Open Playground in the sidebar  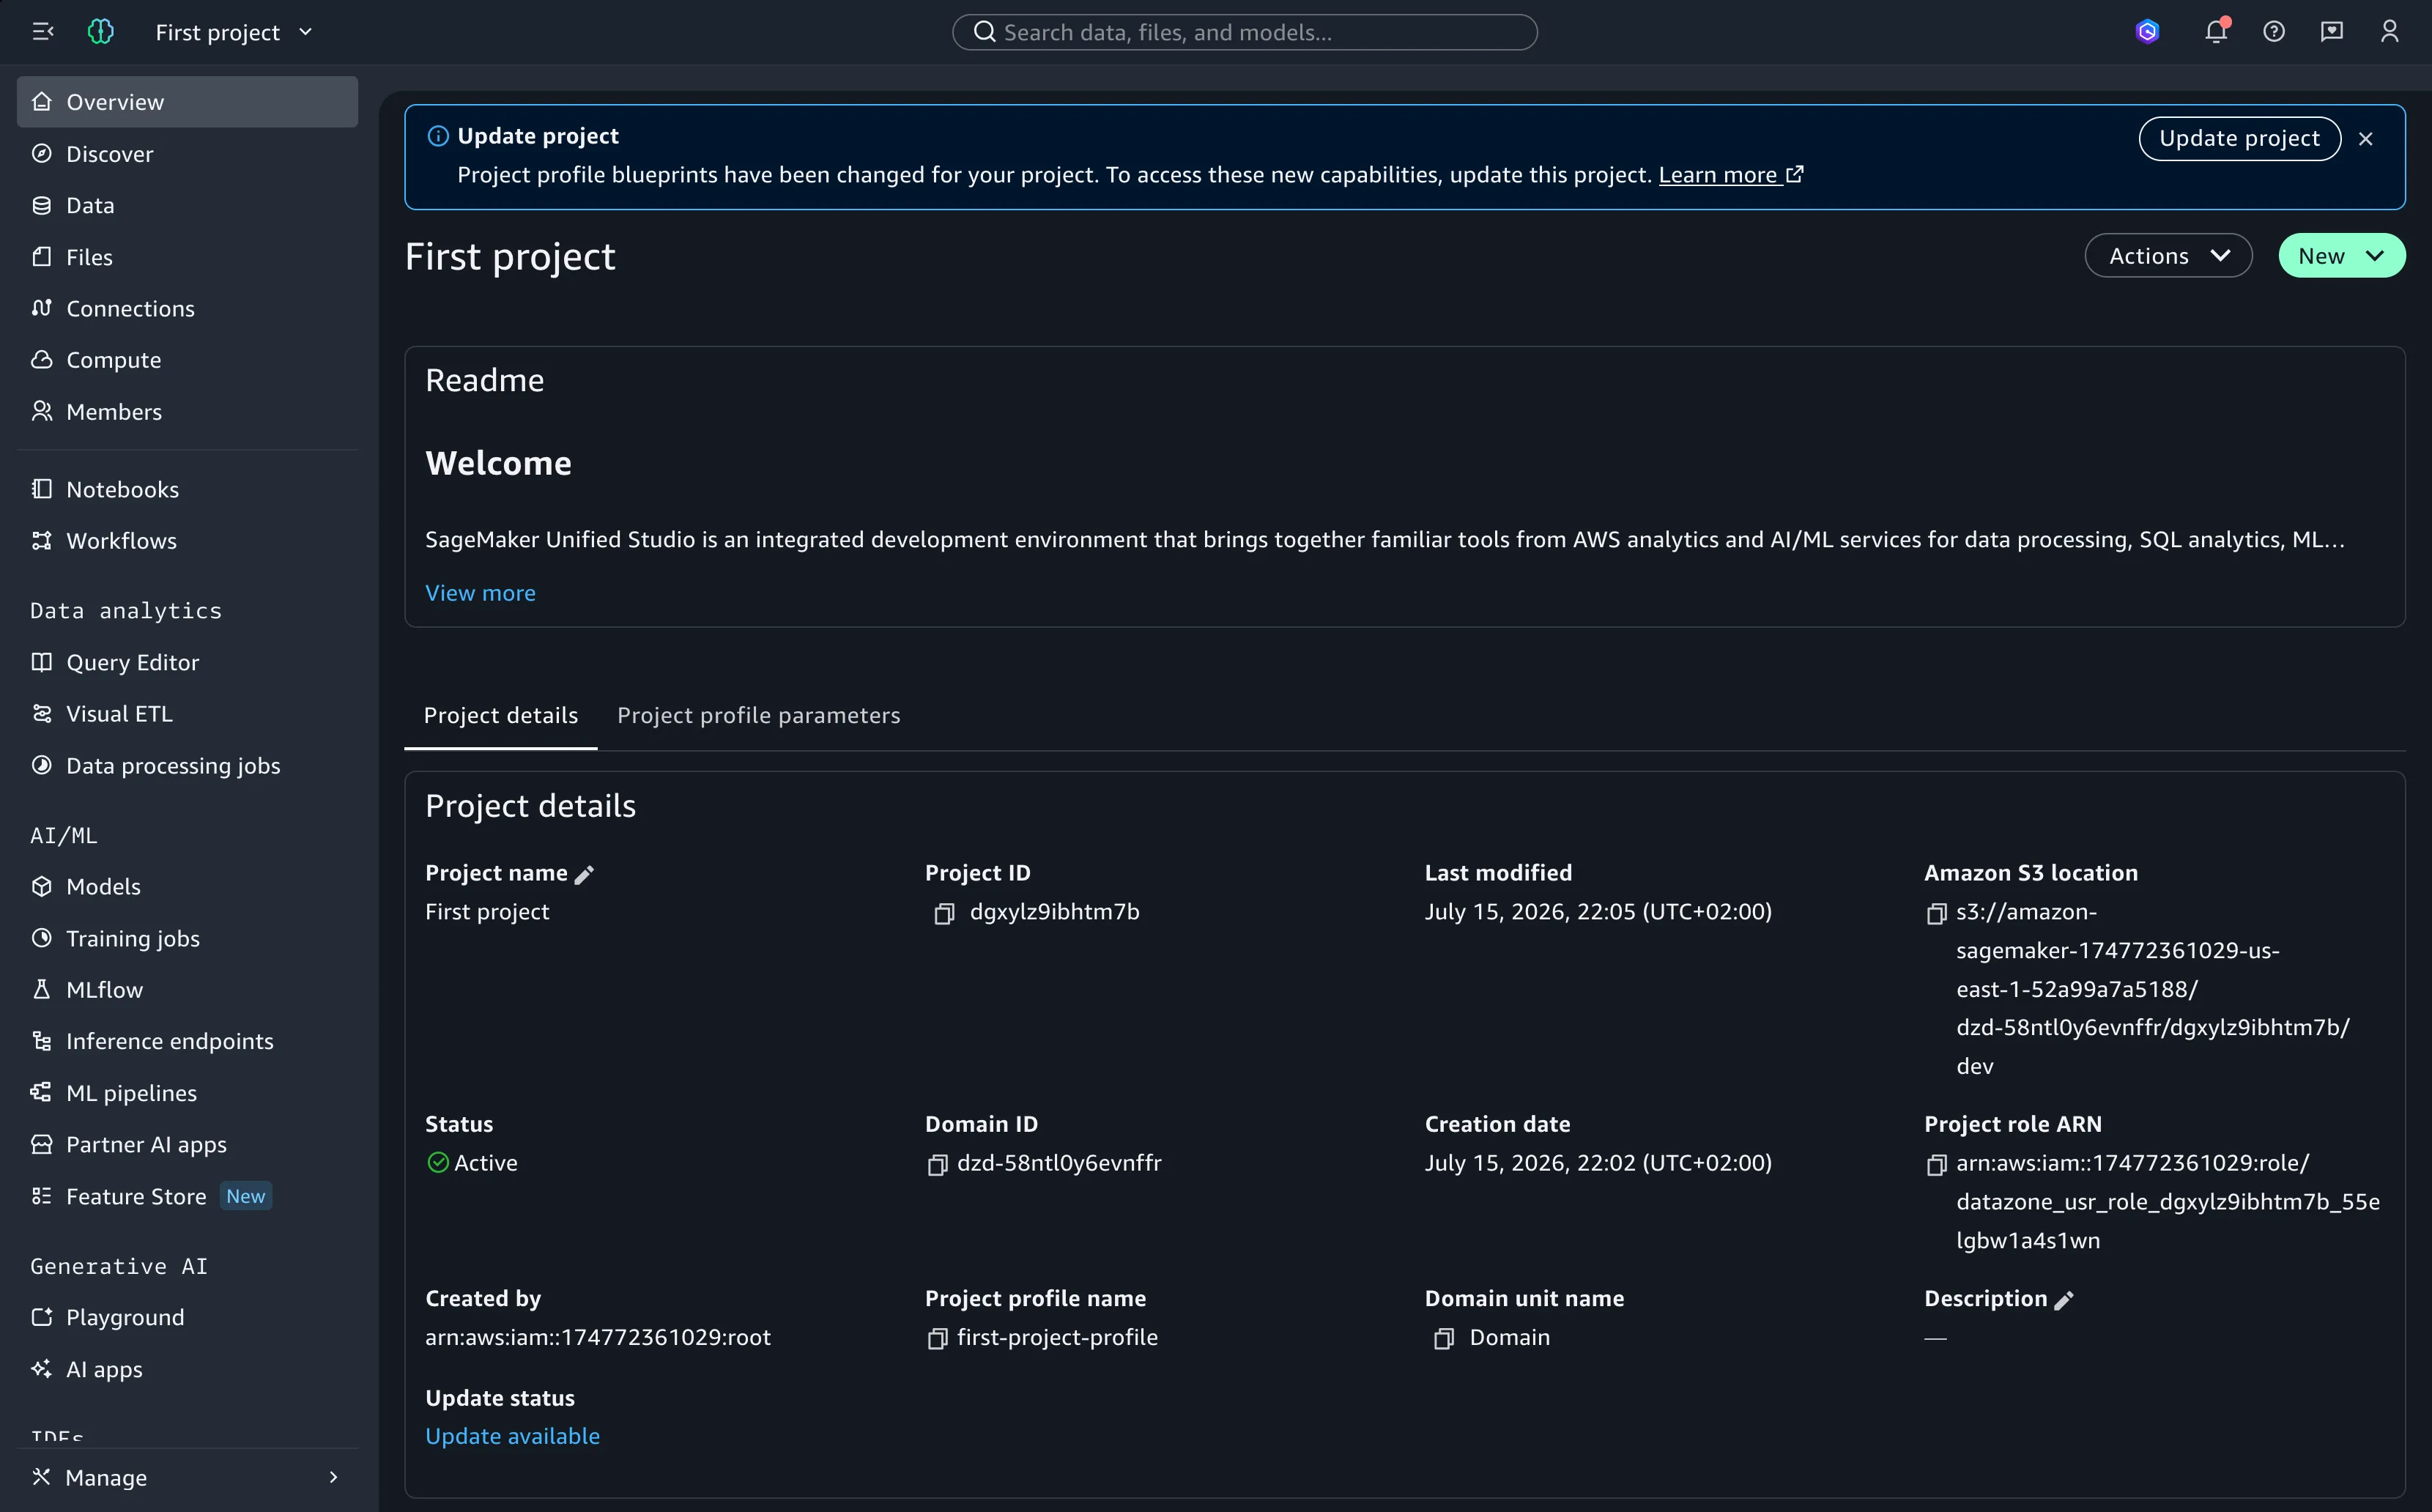point(187,1317)
